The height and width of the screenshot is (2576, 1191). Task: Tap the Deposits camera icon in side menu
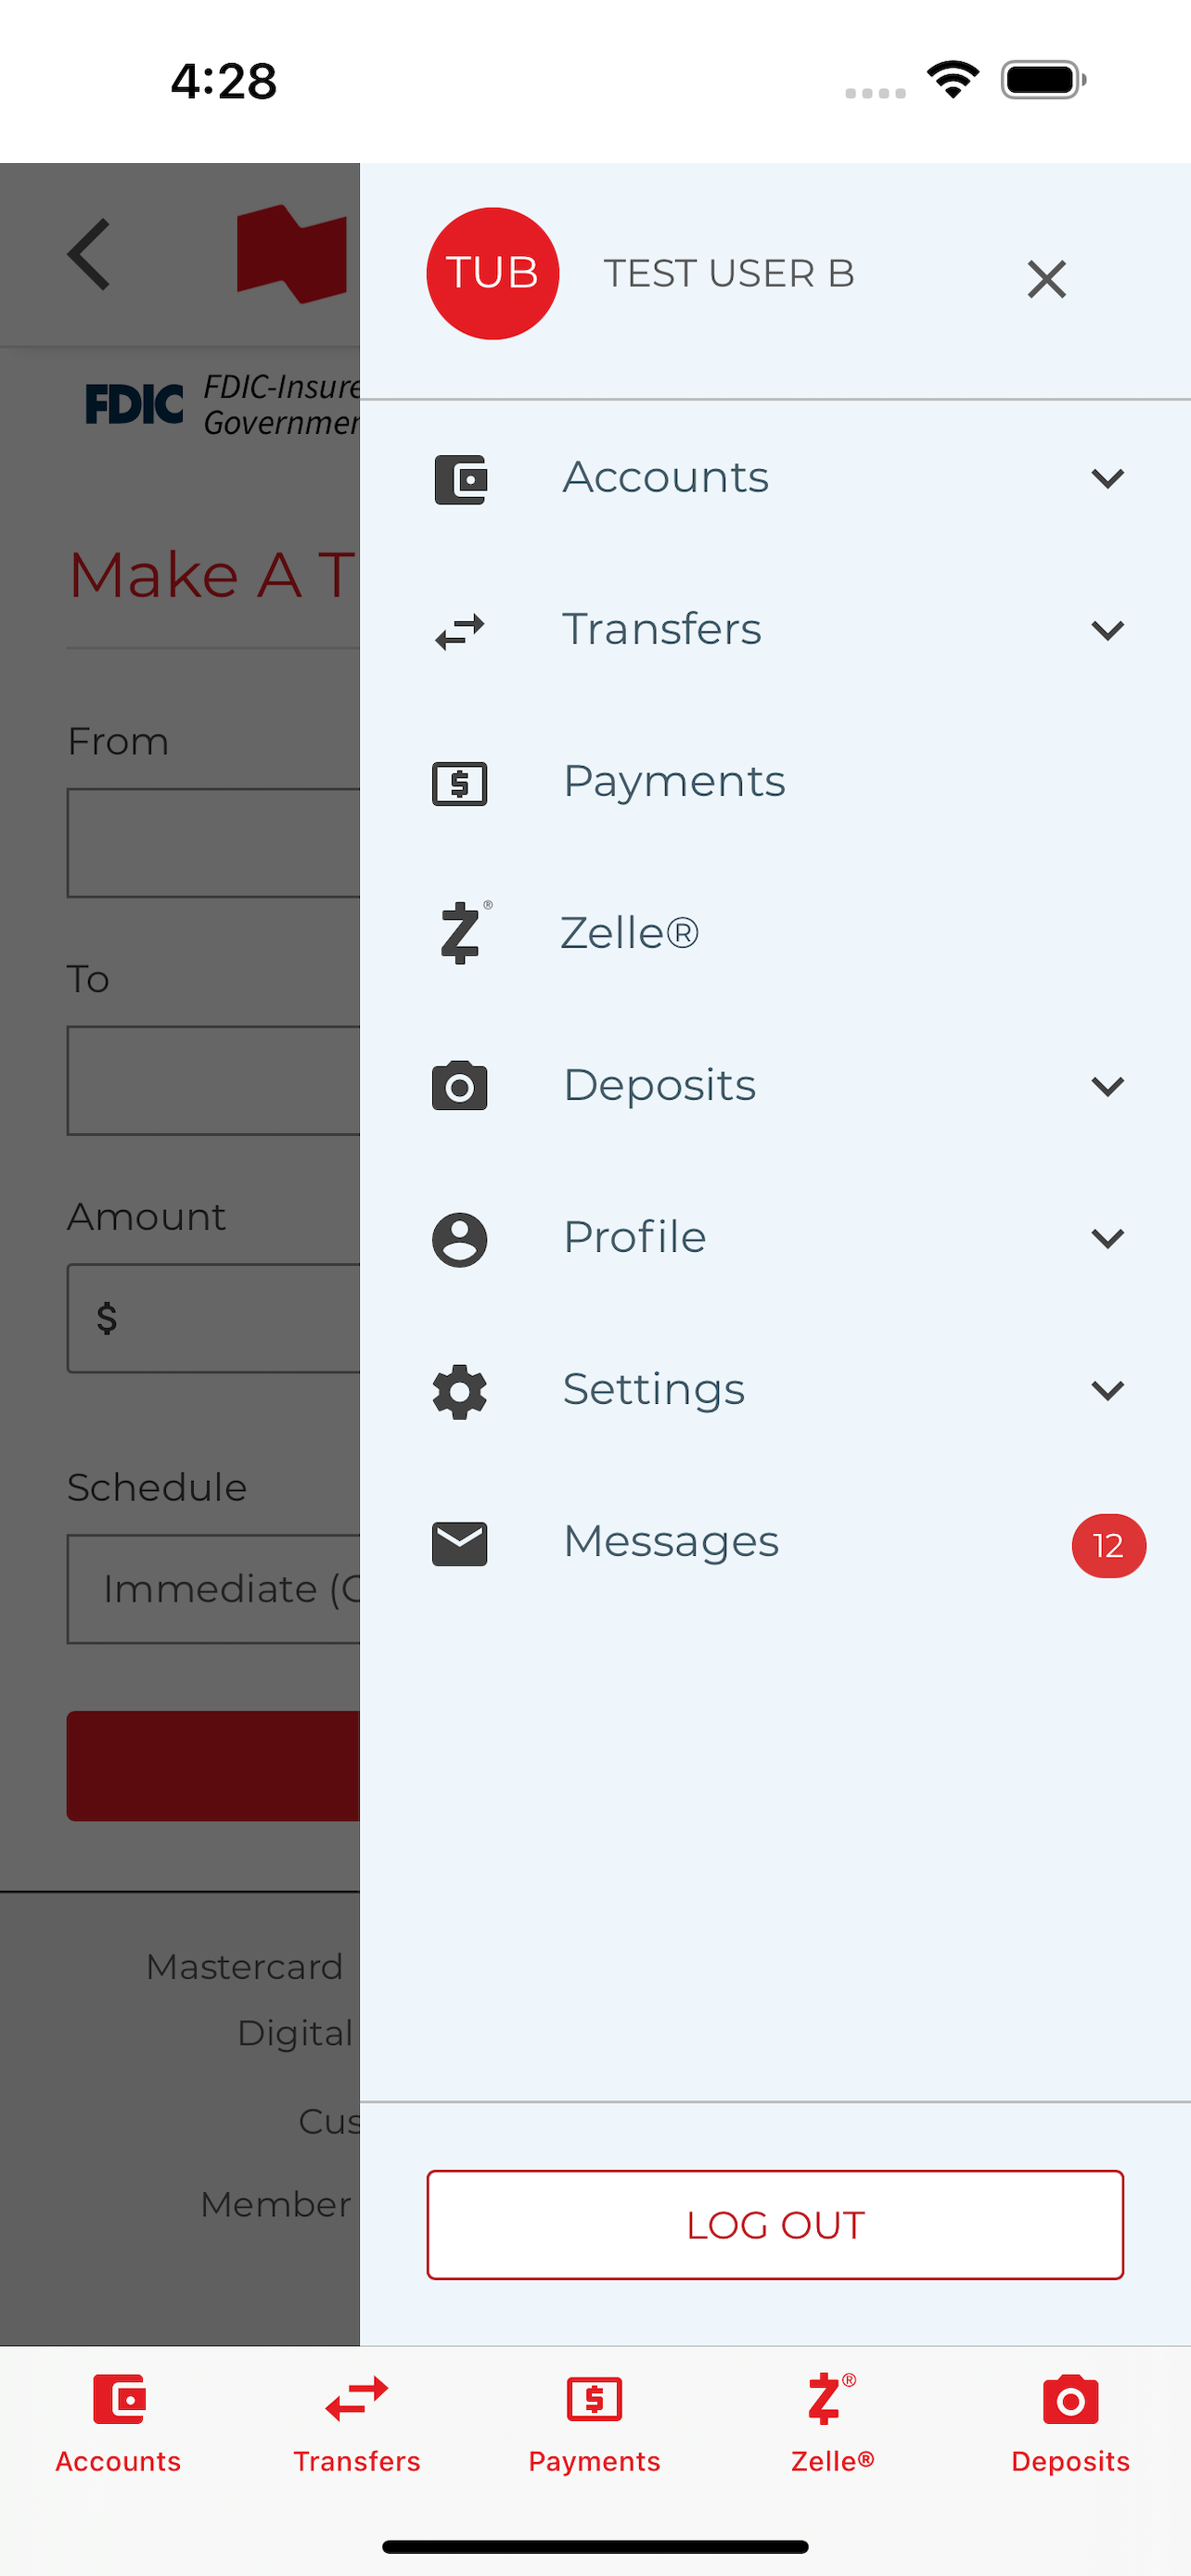460,1086
